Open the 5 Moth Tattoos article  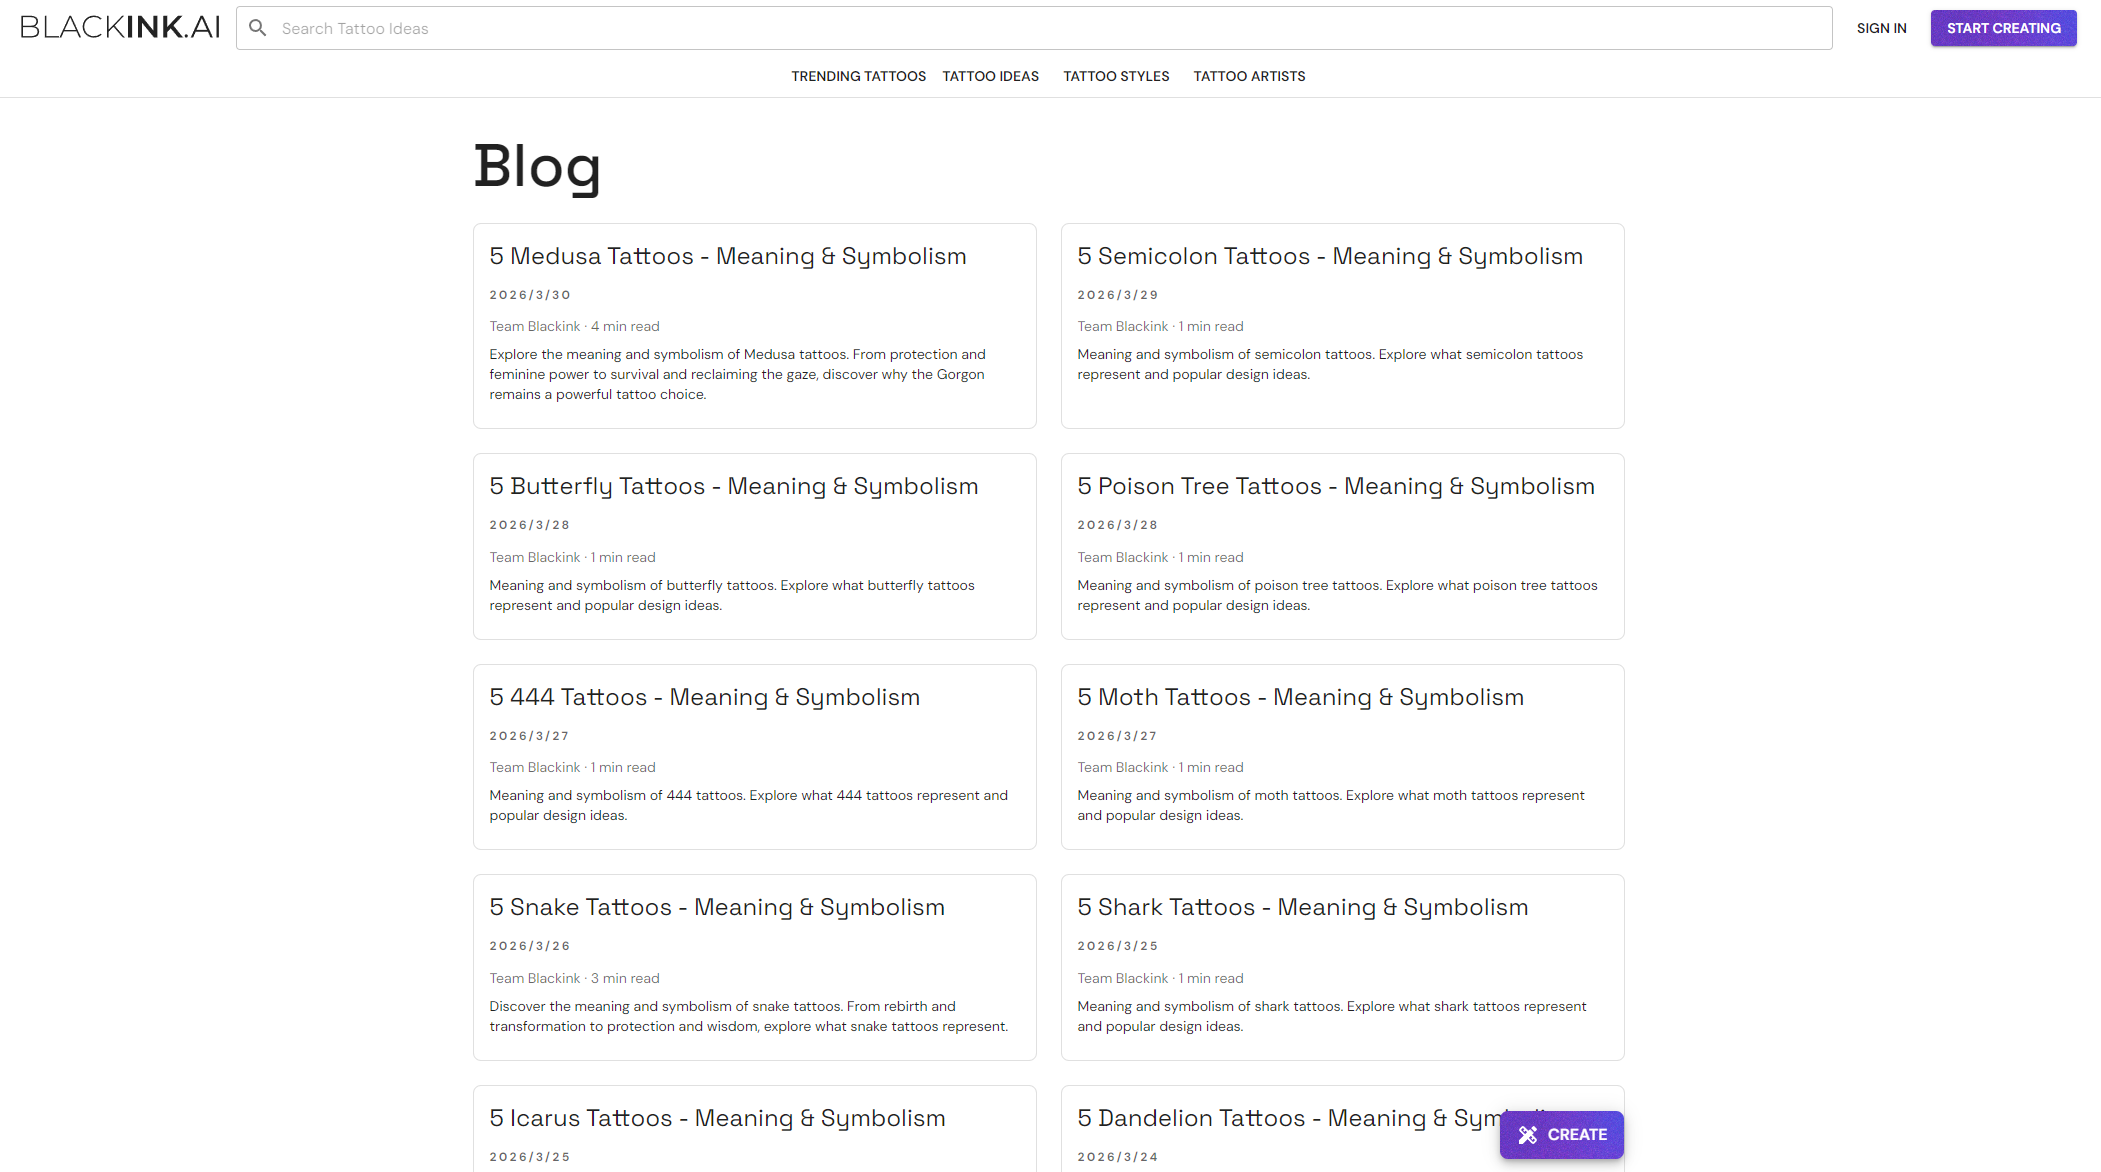[1301, 698]
